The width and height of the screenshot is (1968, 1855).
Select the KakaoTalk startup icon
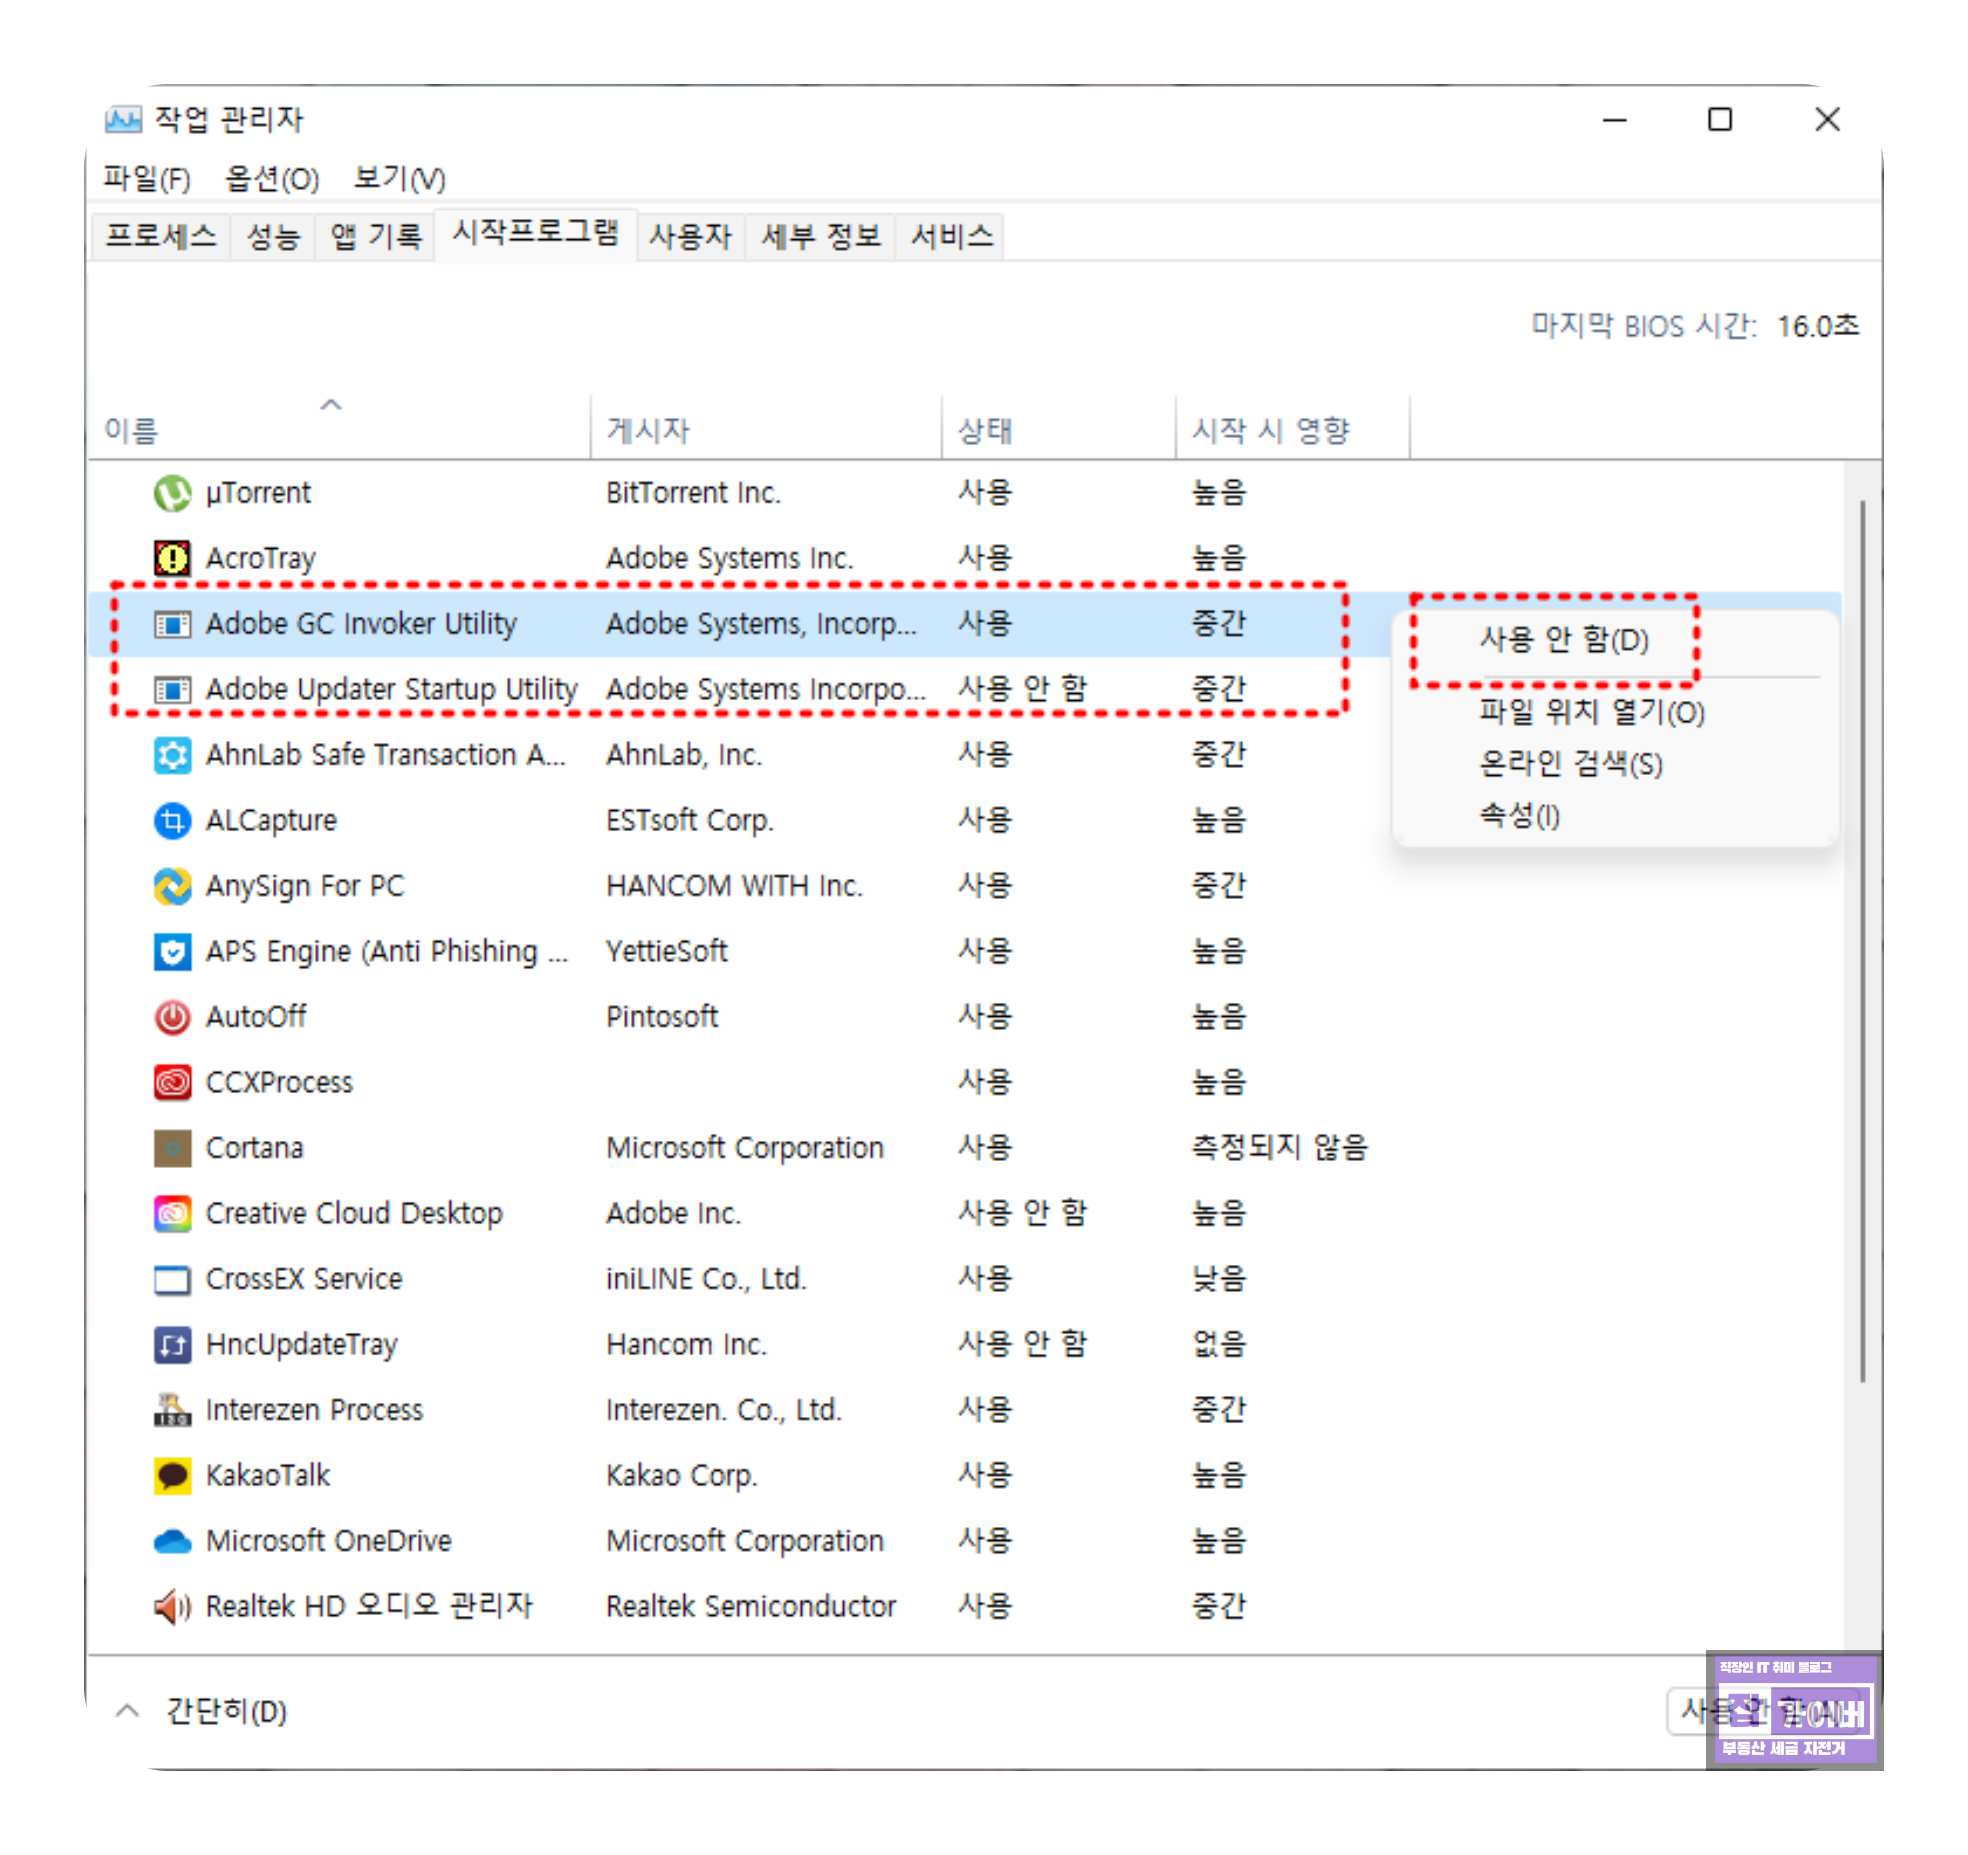point(172,1476)
